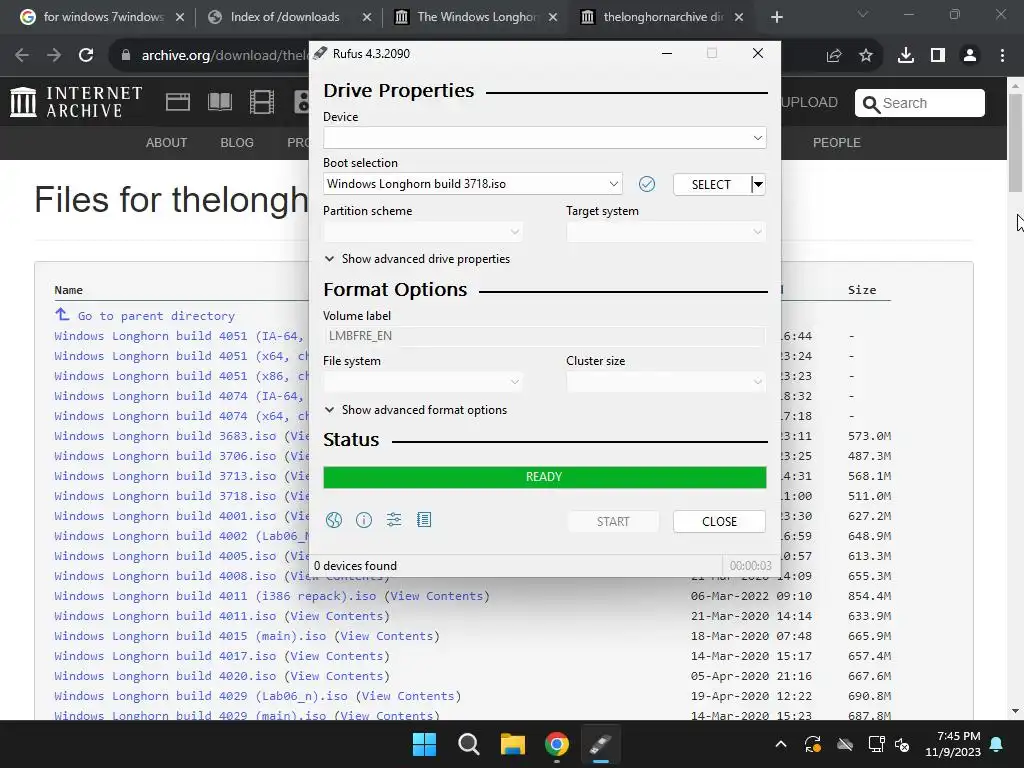Open Target system dropdown

click(665, 232)
